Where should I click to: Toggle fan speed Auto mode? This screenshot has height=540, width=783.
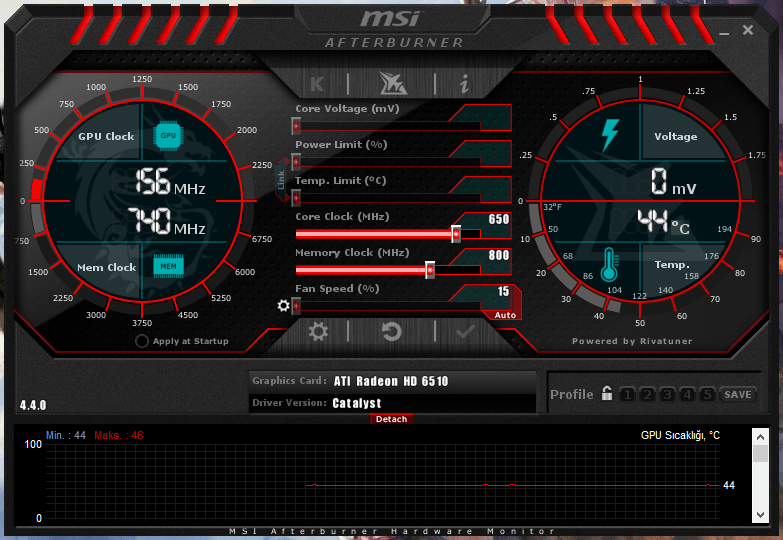[505, 315]
